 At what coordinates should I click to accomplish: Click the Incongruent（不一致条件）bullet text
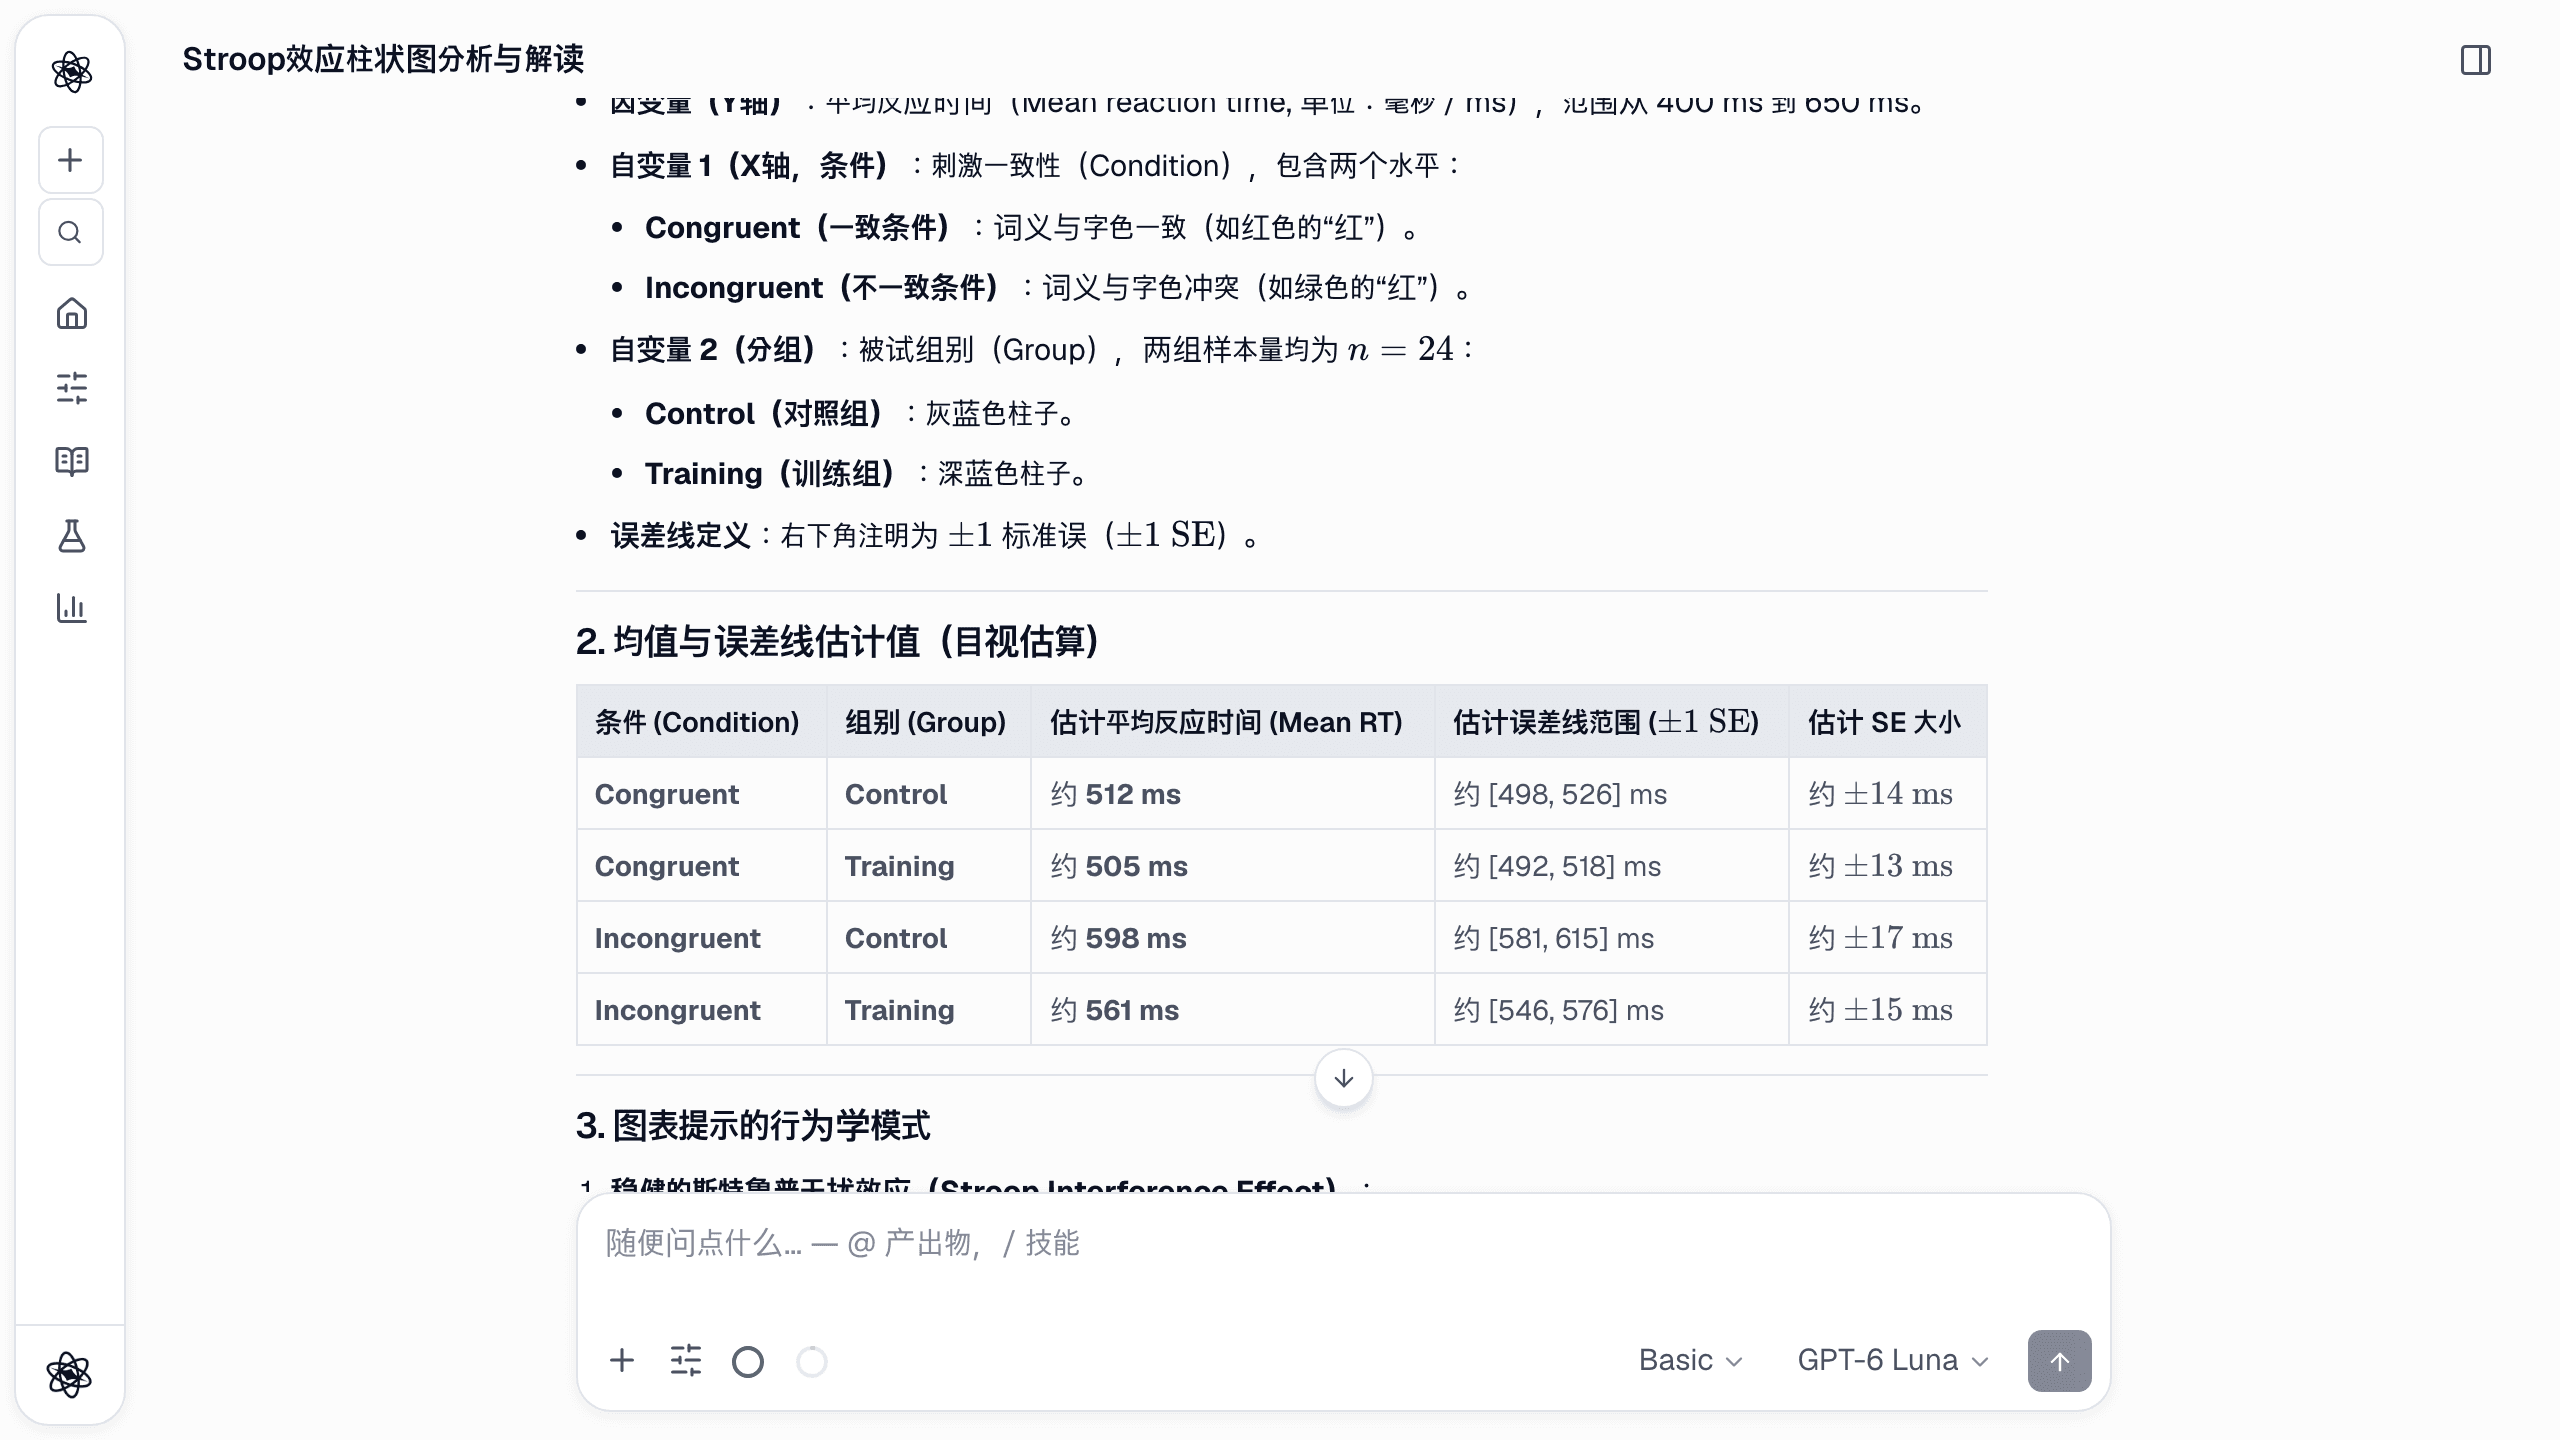click(x=1058, y=287)
